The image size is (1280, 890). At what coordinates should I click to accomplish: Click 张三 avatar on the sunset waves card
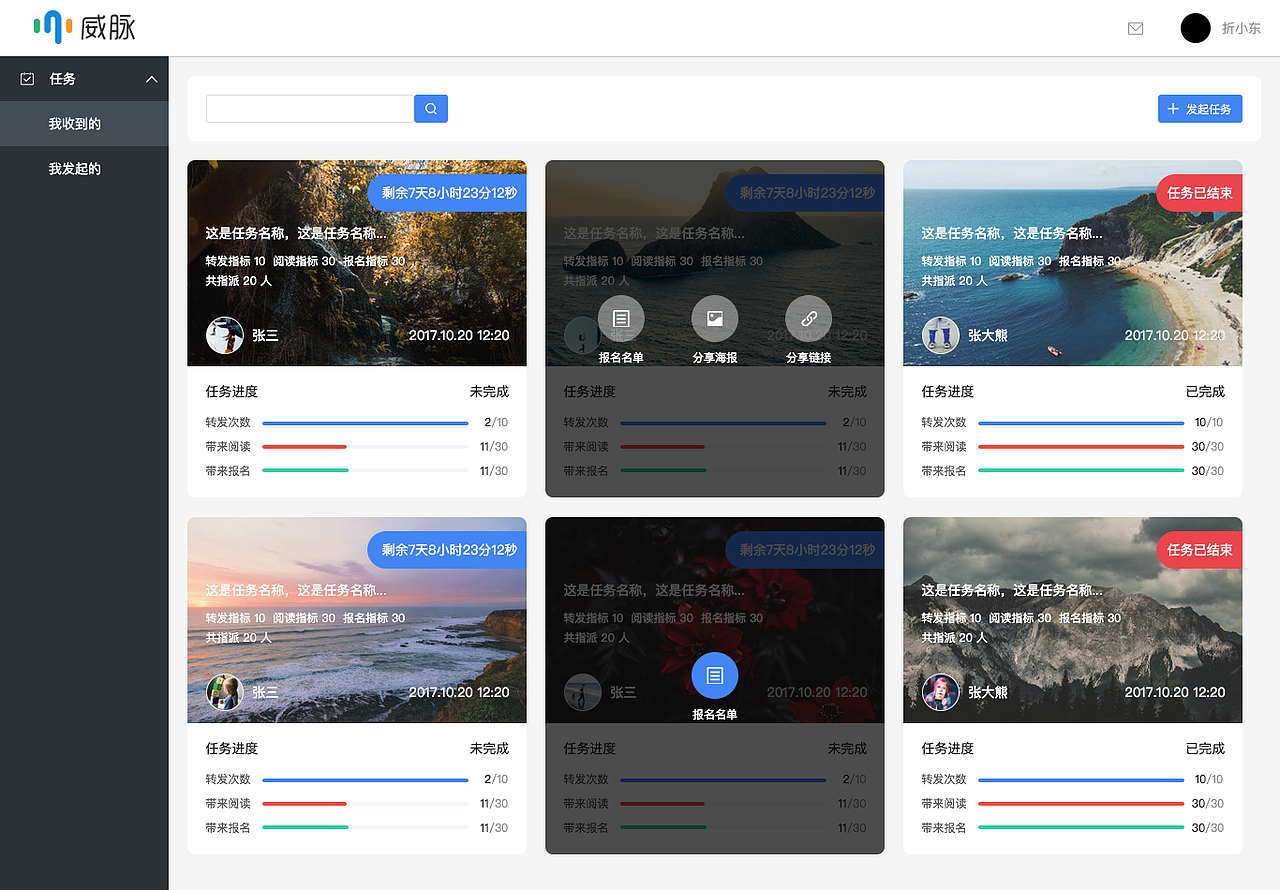tap(225, 692)
